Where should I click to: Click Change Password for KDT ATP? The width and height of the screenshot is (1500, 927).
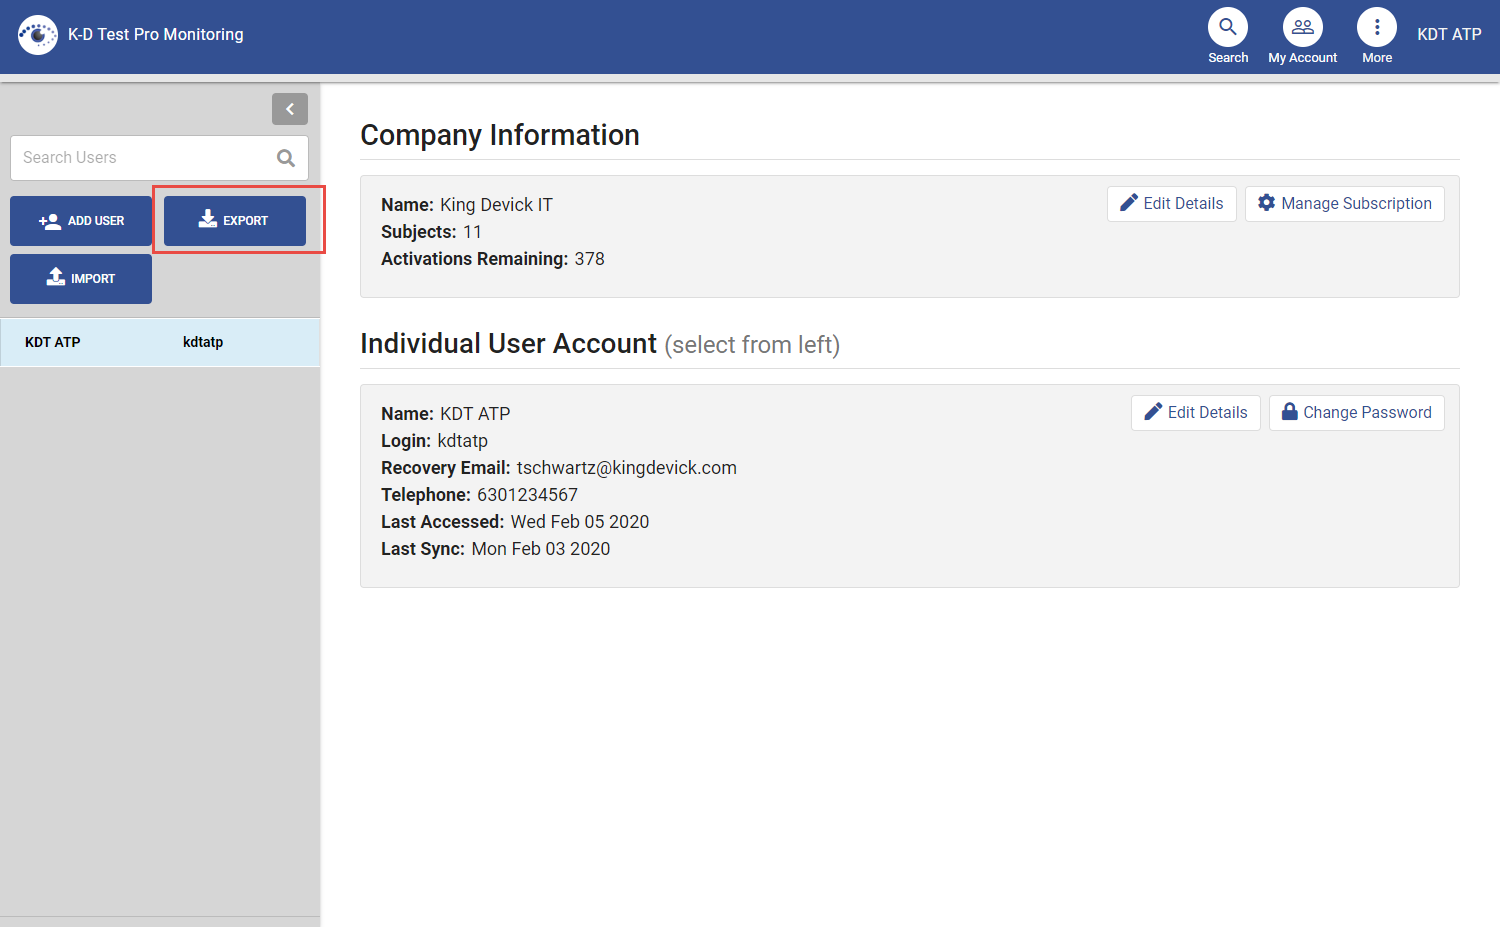[1356, 412]
